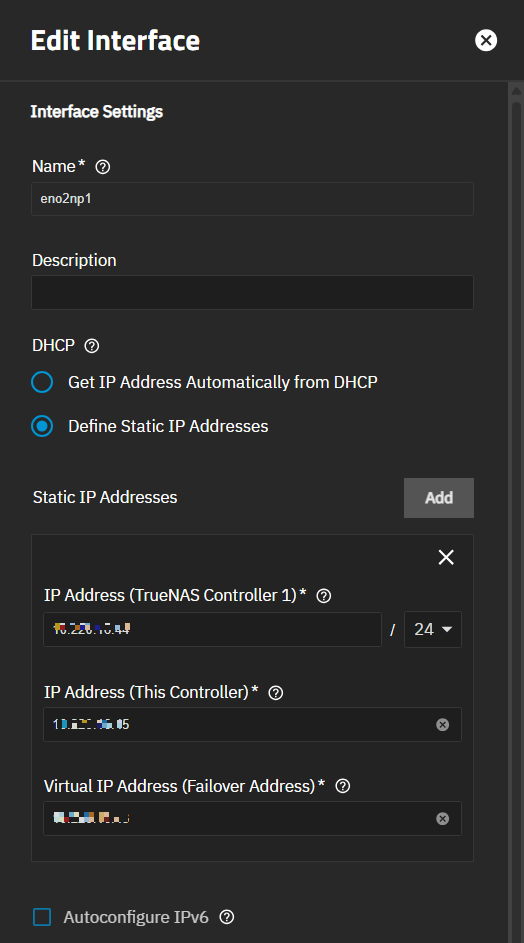
Task: Click the scrollbar up arrow
Action: tap(516, 90)
